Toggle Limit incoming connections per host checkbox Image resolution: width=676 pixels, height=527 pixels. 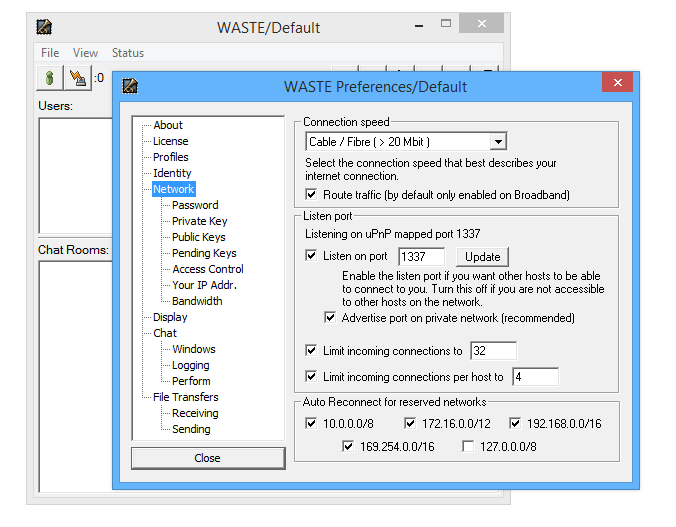point(311,376)
